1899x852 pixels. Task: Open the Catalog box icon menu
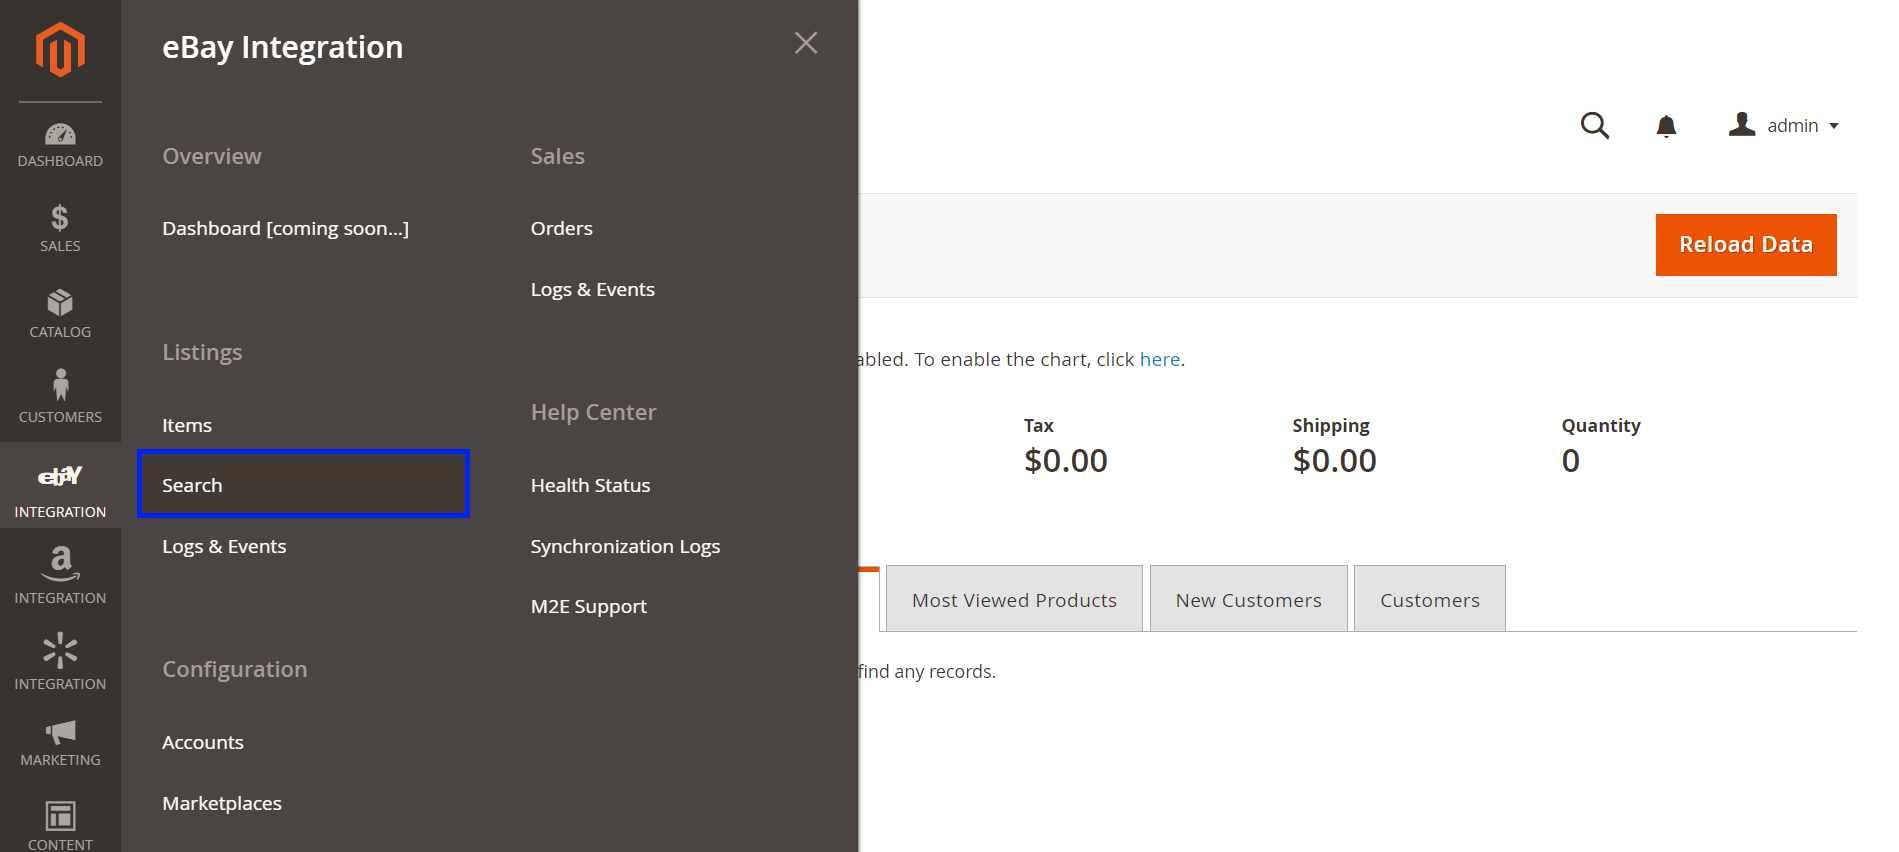[60, 314]
